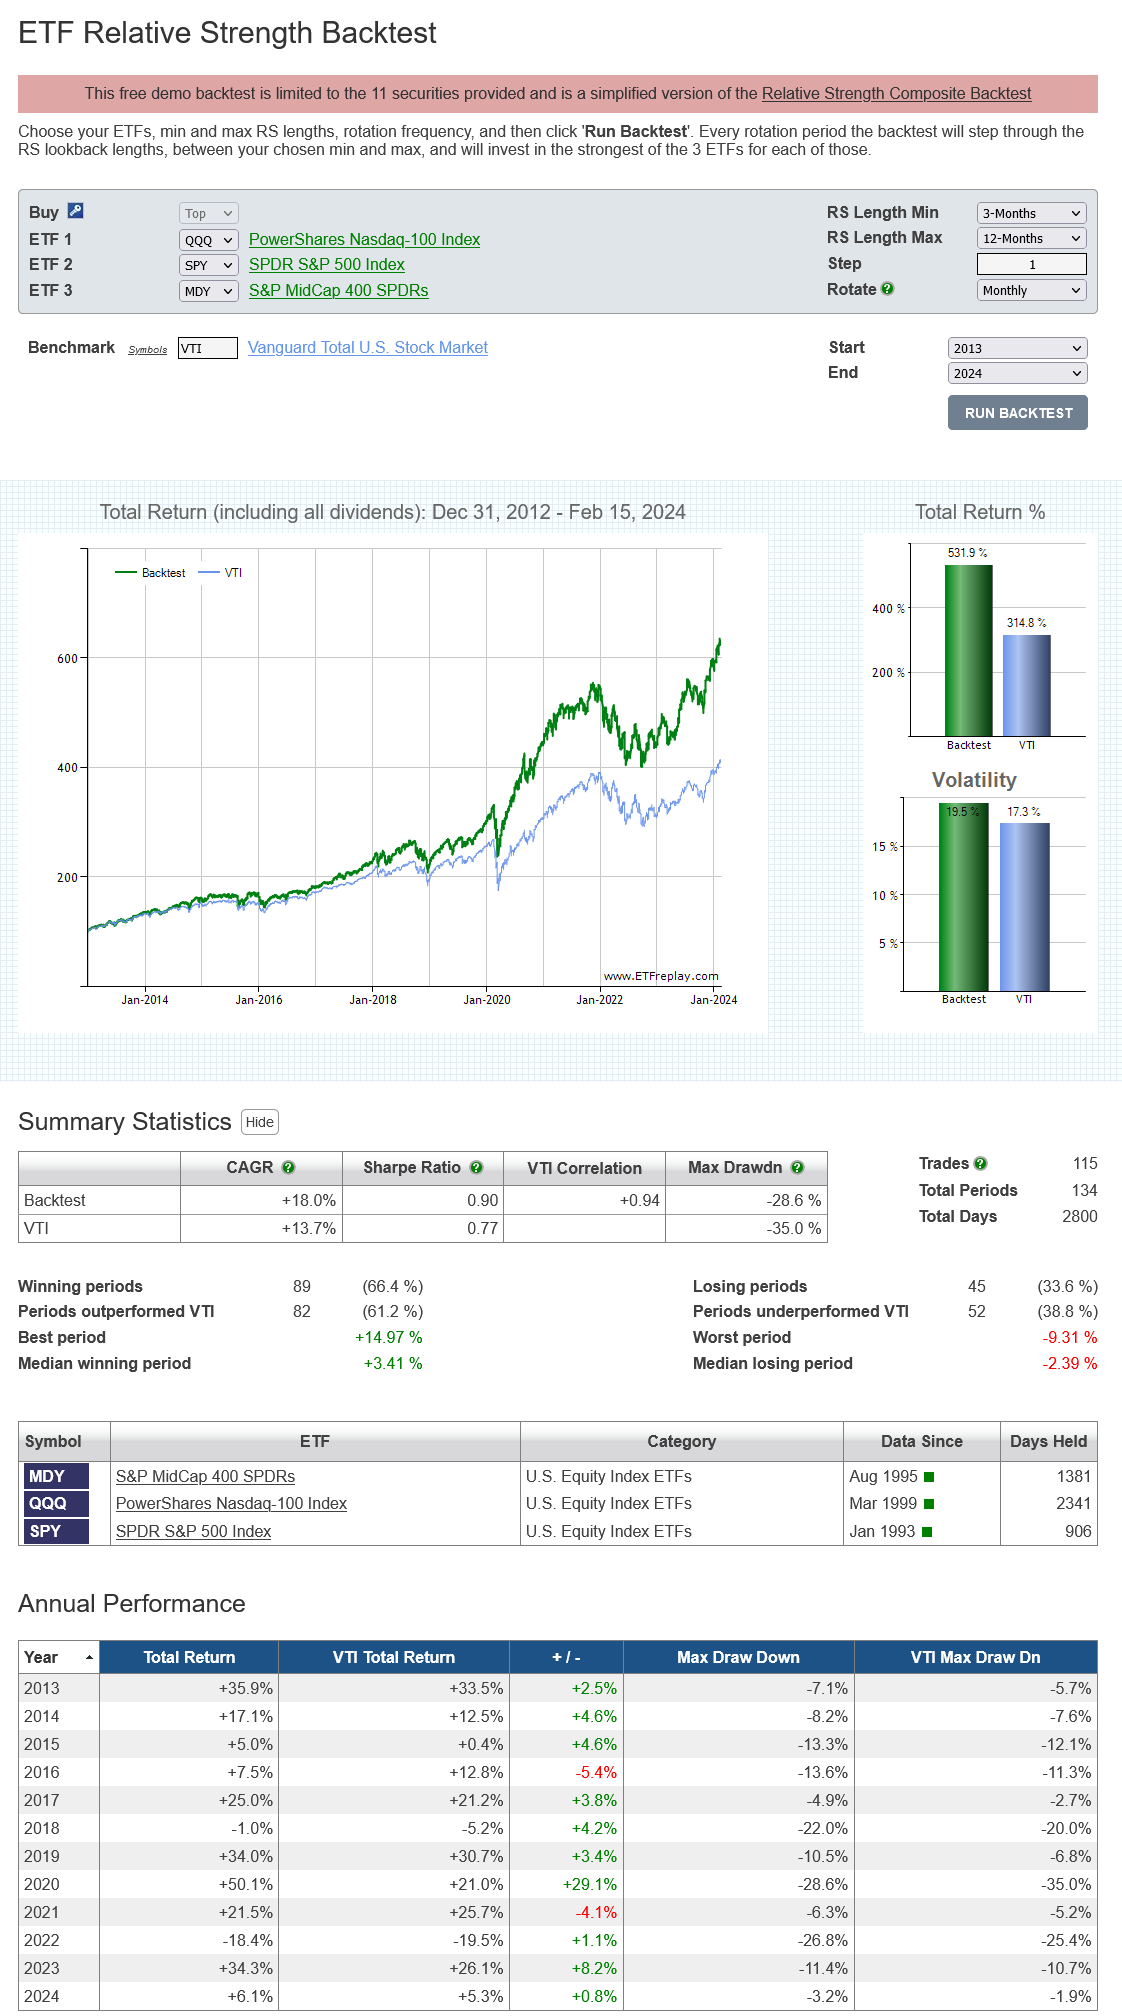Open Relative Strength Composite Backtest link

click(x=896, y=94)
